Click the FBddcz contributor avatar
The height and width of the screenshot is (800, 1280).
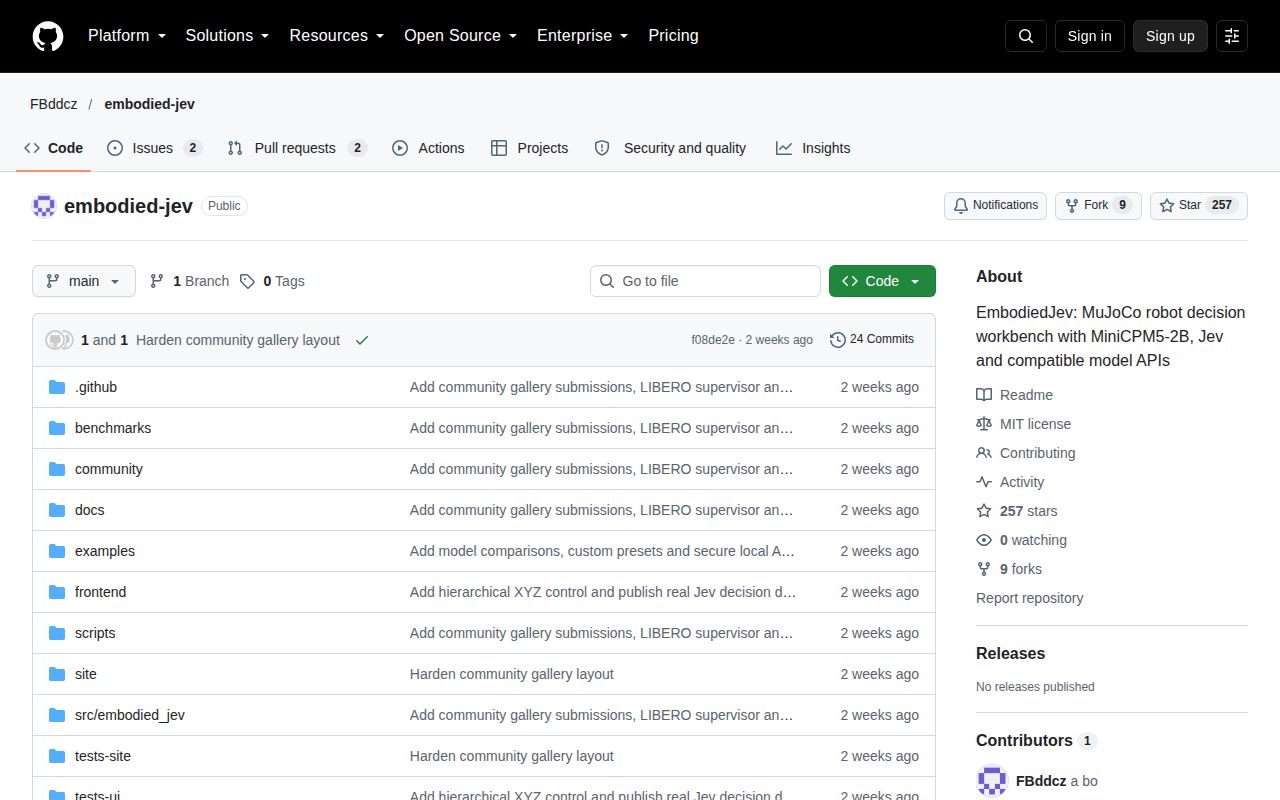pos(992,781)
